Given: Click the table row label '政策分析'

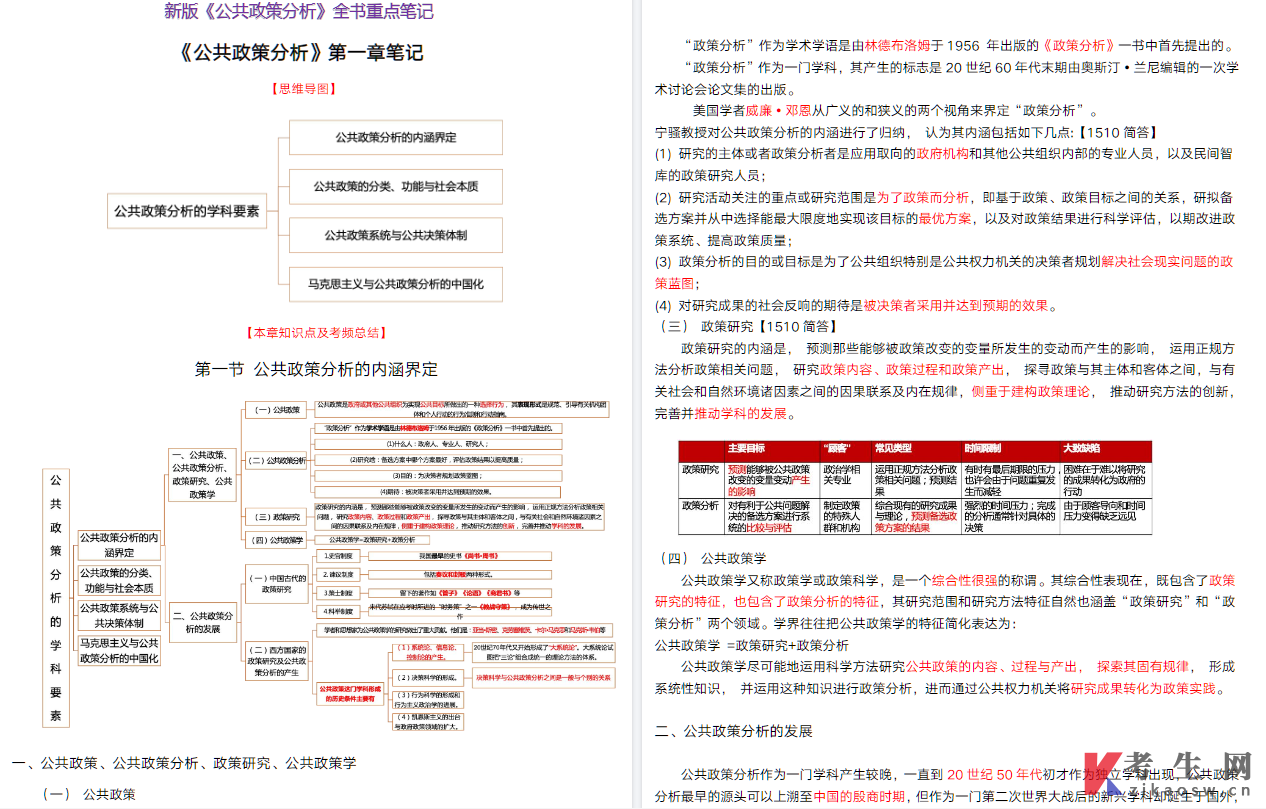Looking at the screenshot, I should click(700, 505).
